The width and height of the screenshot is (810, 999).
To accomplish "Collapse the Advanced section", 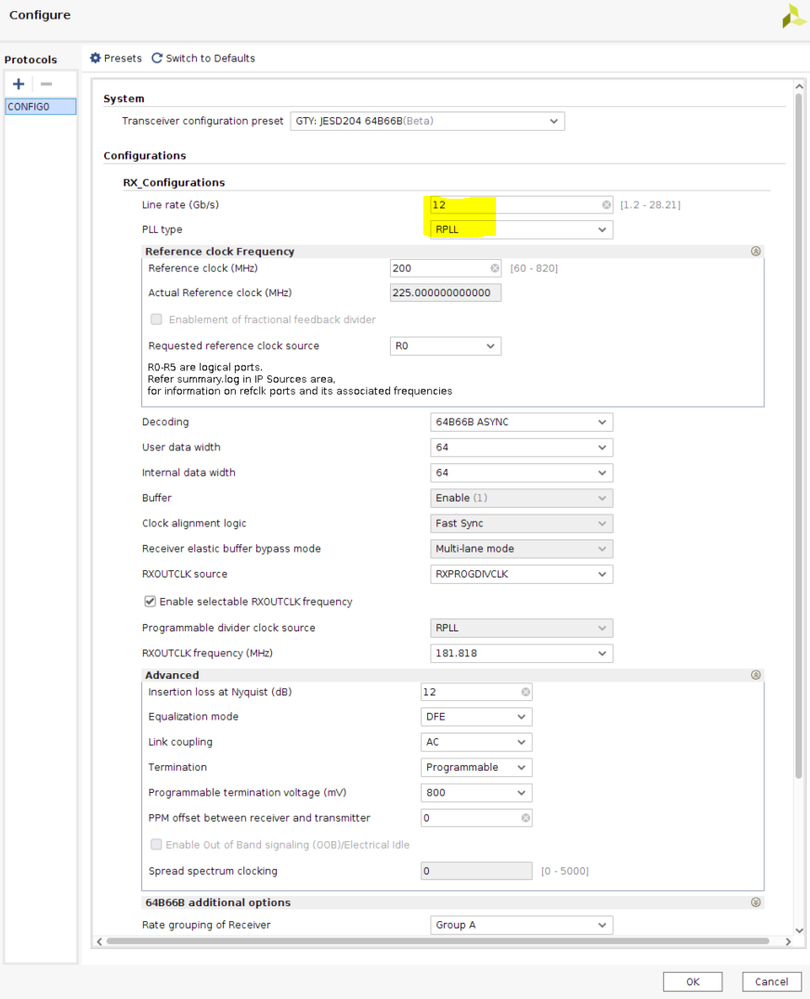I will pyautogui.click(x=756, y=675).
